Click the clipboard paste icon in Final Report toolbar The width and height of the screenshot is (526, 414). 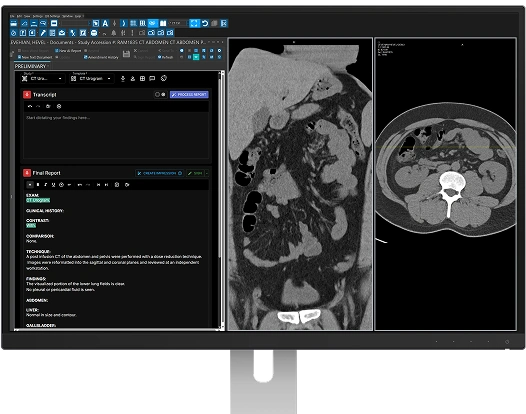click(117, 185)
